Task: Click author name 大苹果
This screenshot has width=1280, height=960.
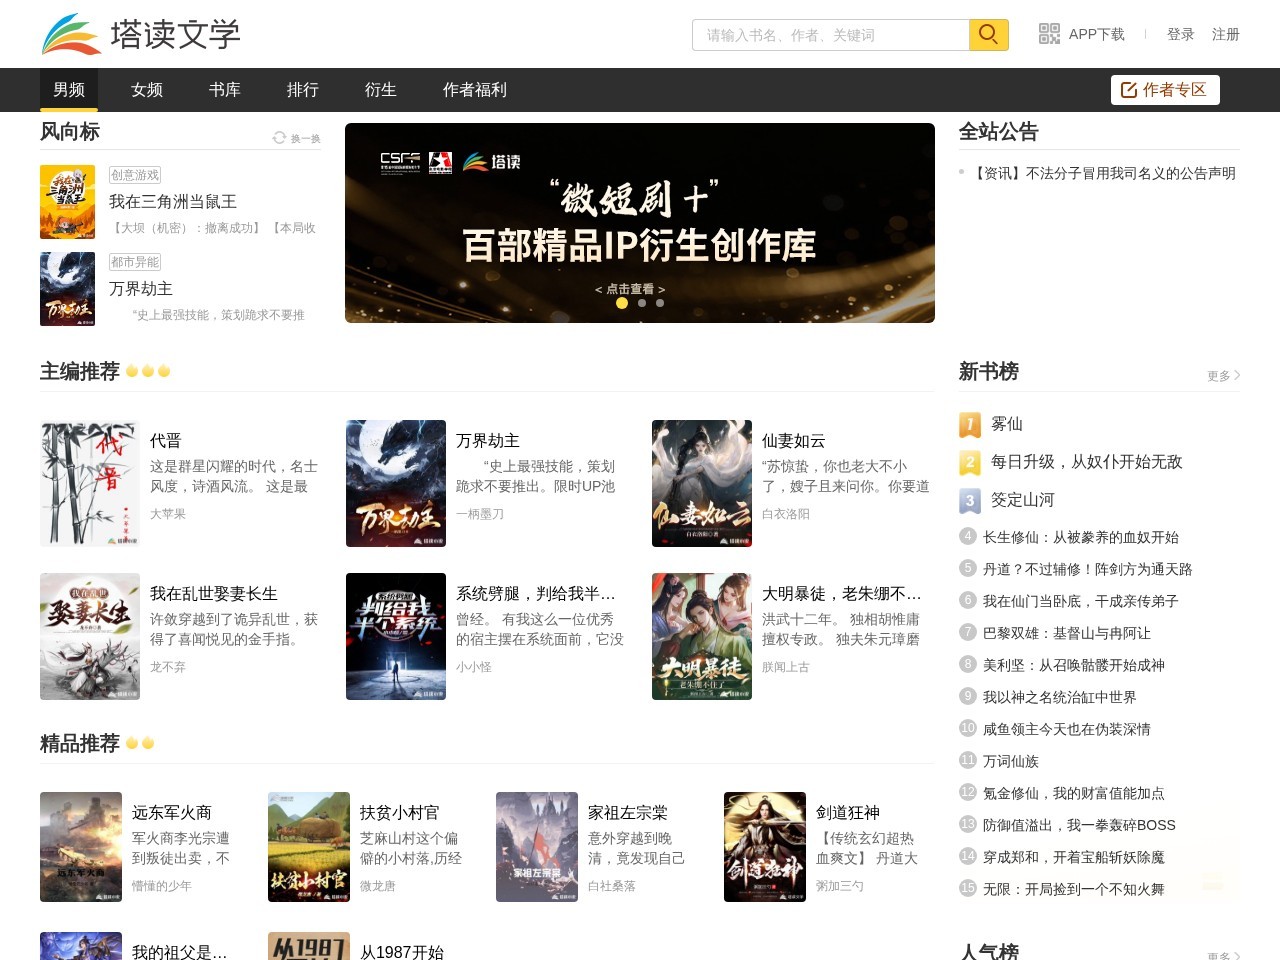Action: (168, 514)
